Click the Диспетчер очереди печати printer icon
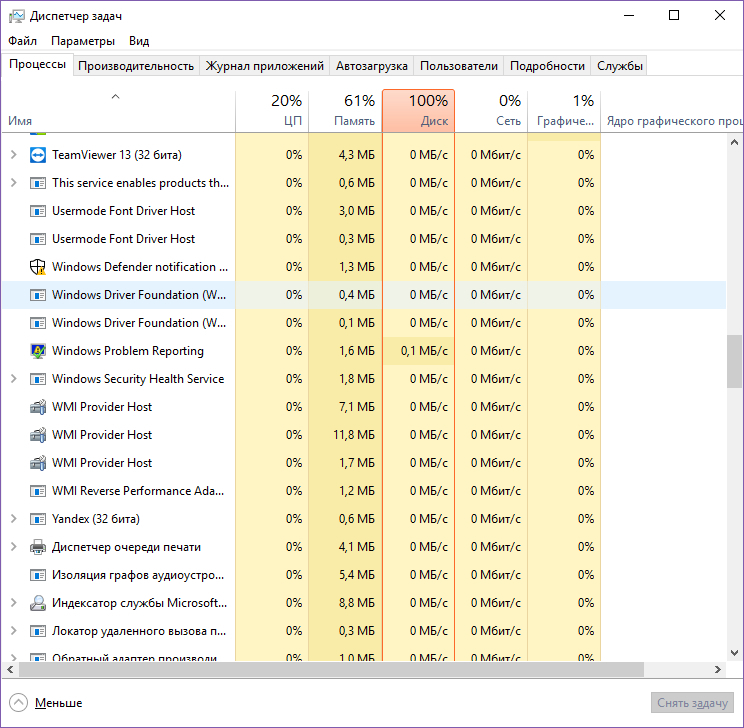 point(38,547)
